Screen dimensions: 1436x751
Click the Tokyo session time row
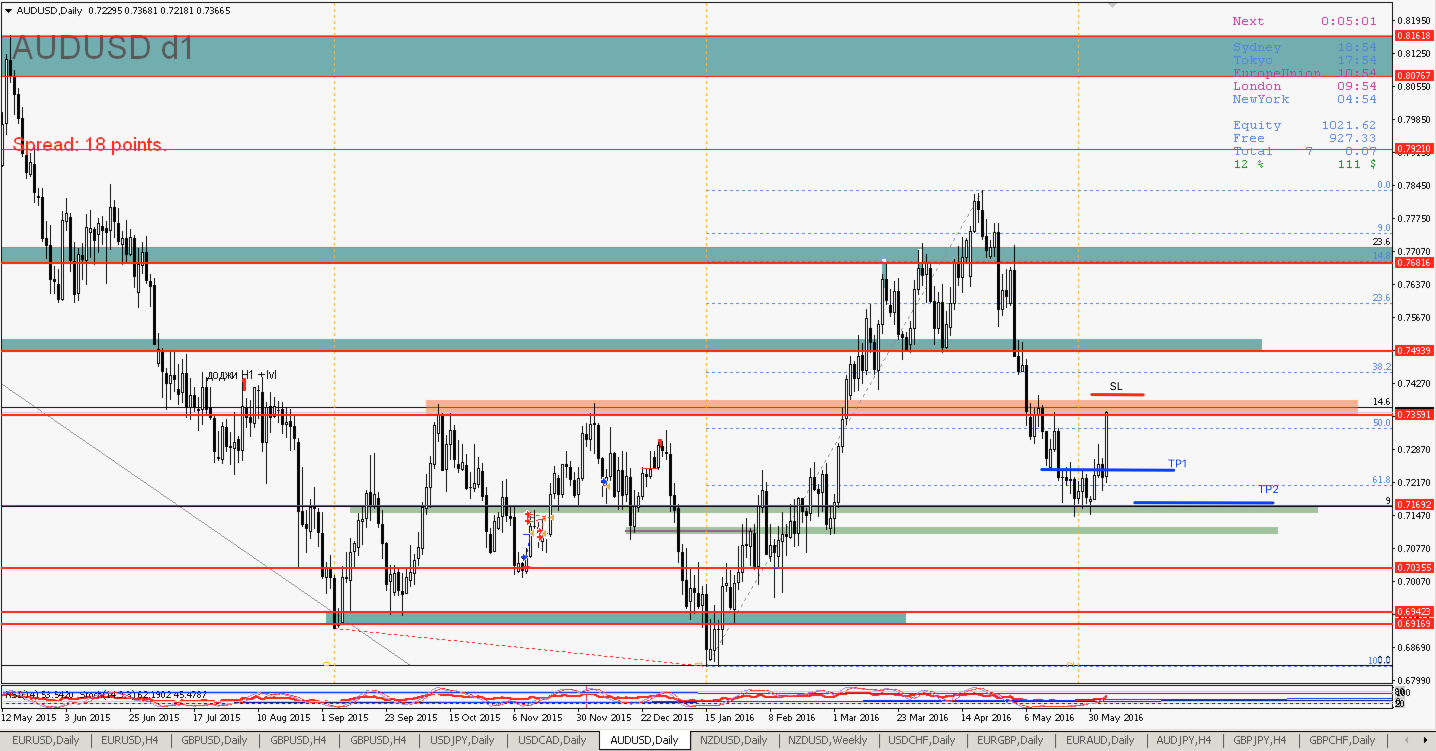pos(1304,60)
